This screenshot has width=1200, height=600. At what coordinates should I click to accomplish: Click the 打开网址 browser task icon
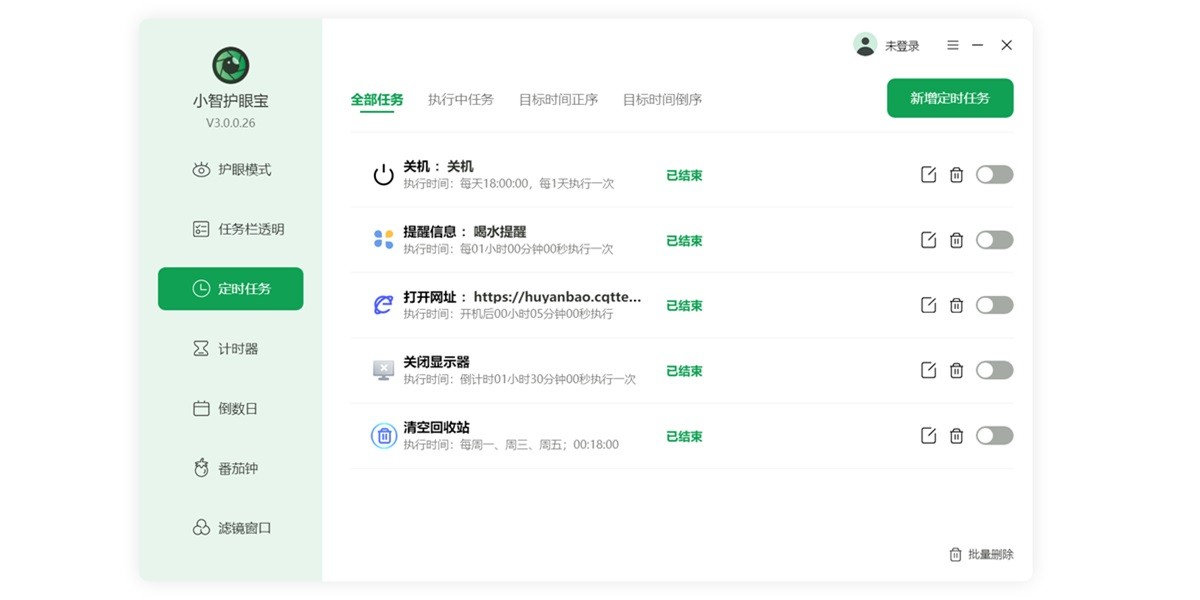click(381, 305)
